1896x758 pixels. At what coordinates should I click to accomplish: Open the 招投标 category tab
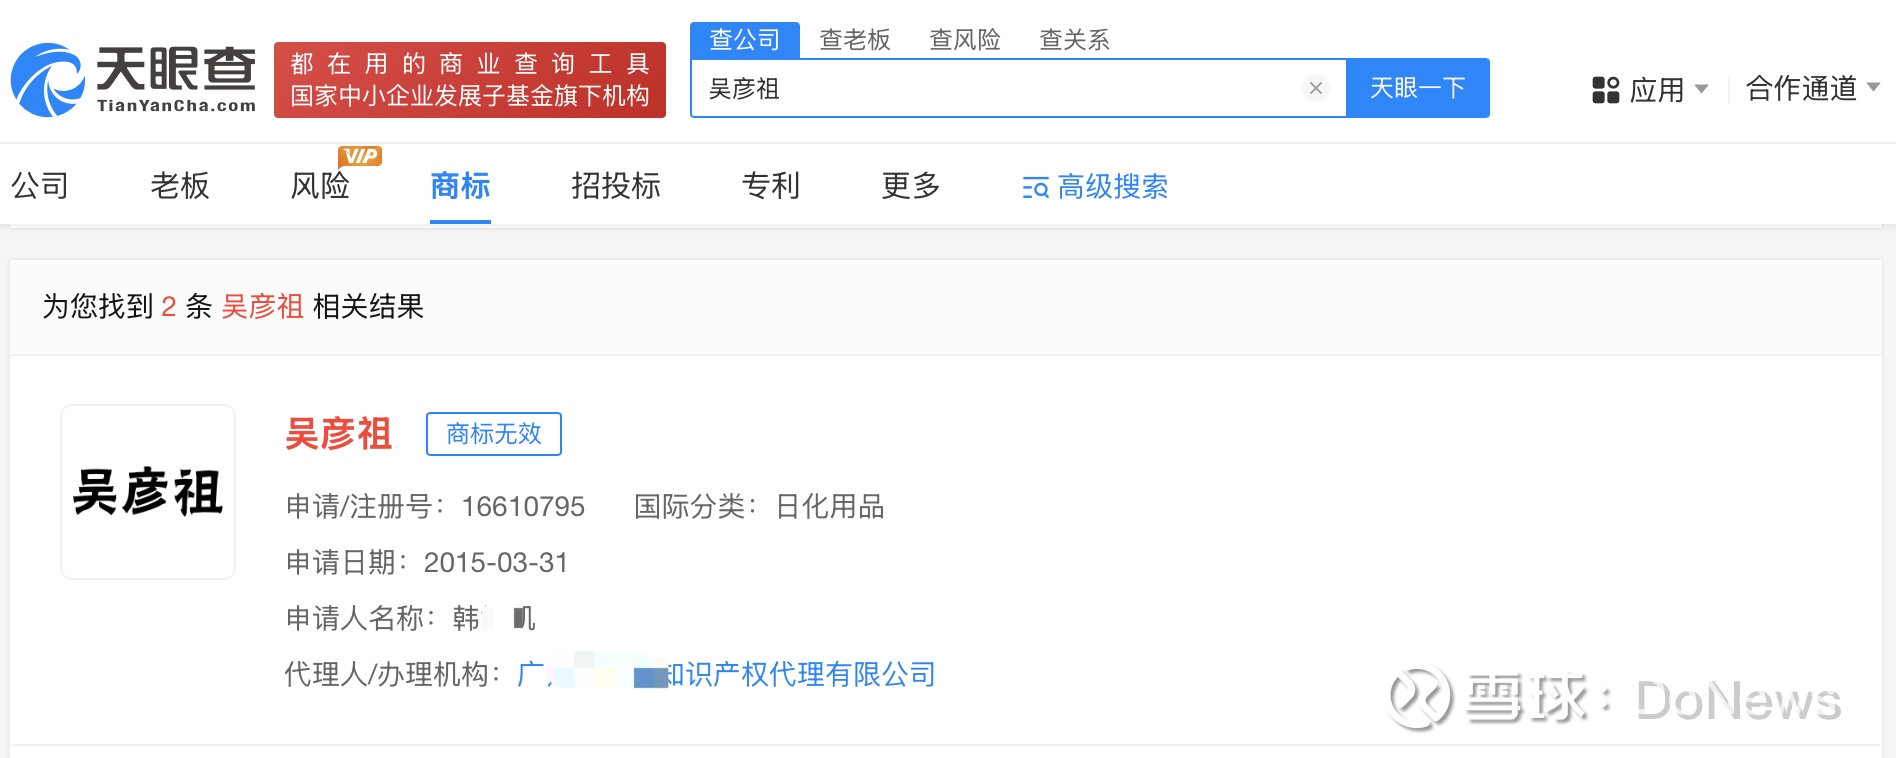coord(616,186)
